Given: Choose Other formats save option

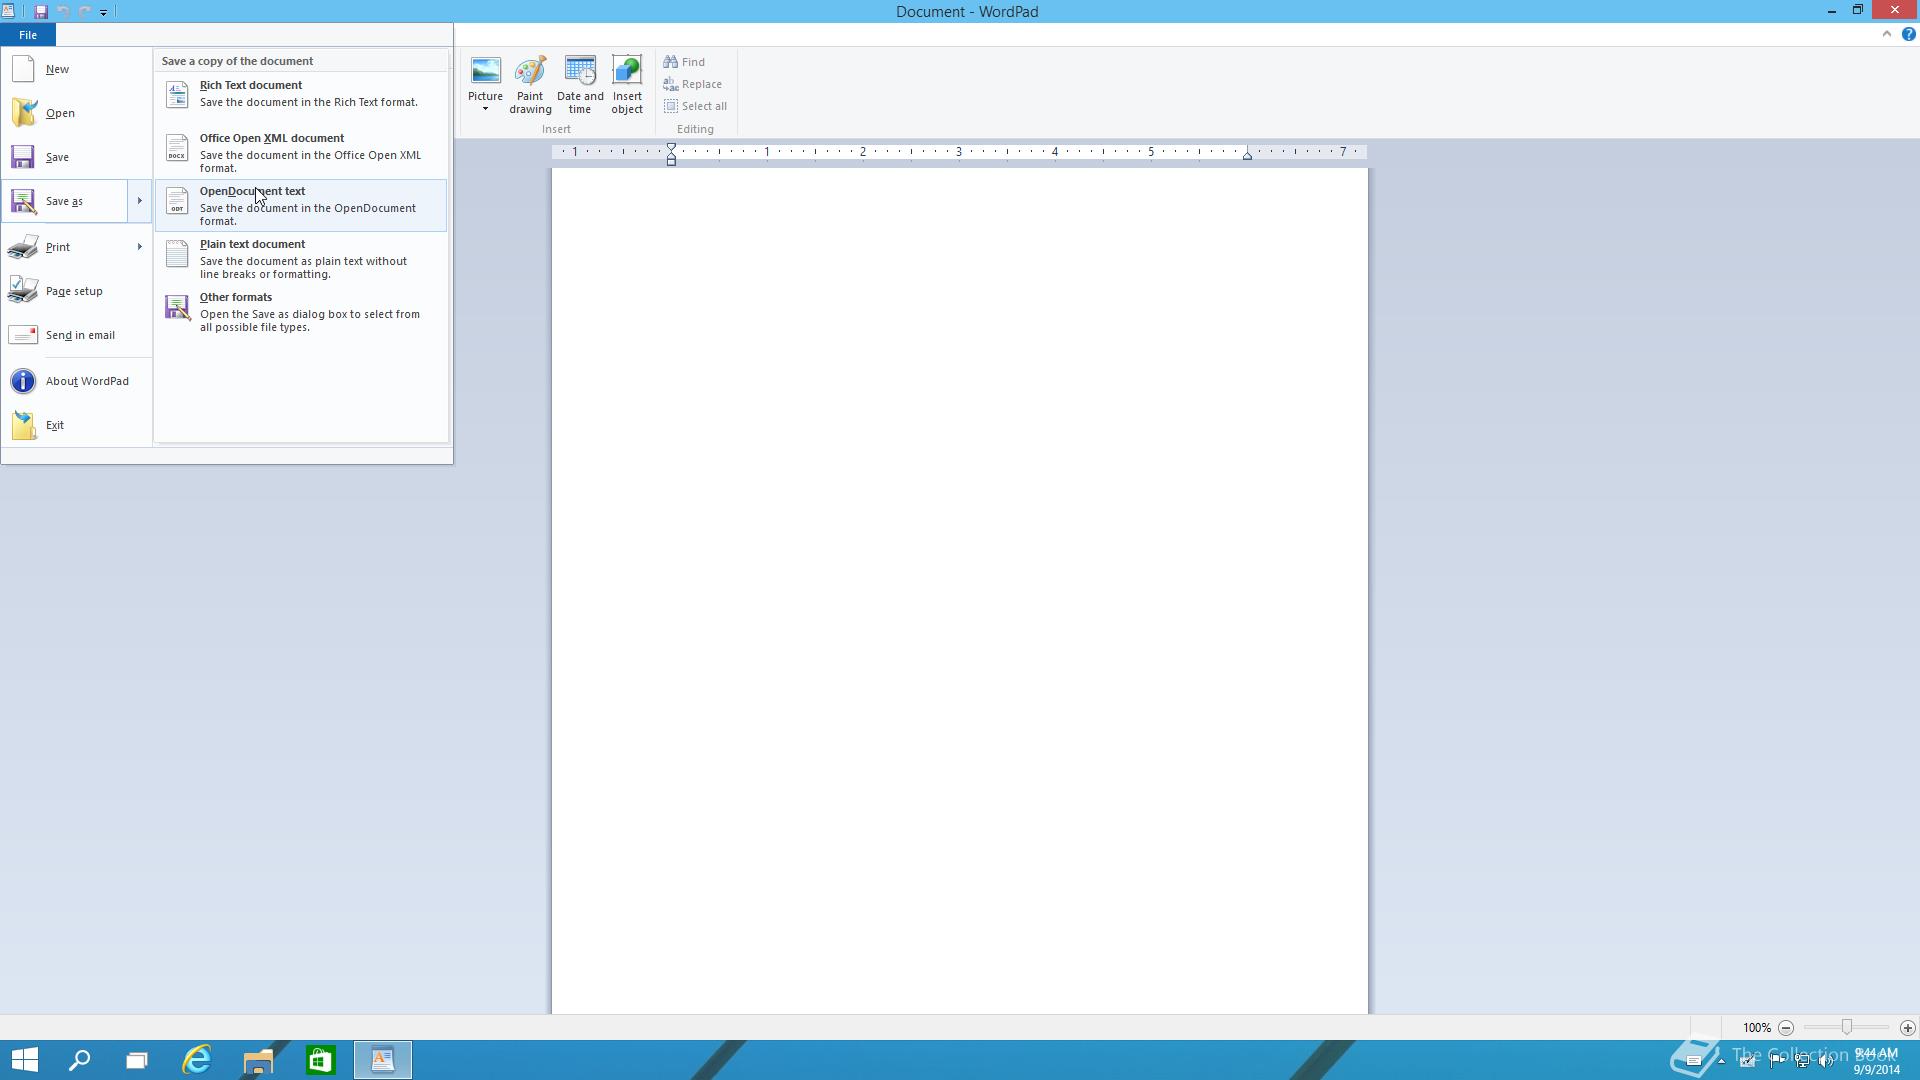Looking at the screenshot, I should (x=301, y=312).
